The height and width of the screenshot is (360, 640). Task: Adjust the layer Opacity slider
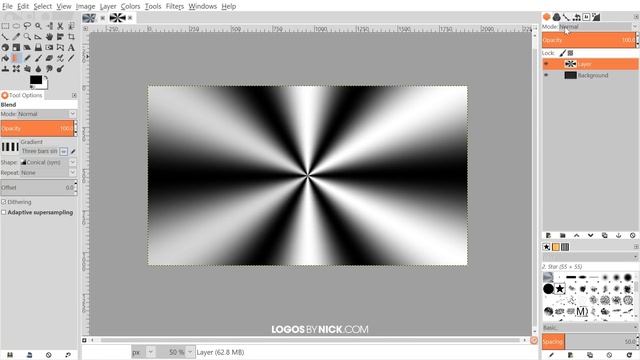coord(589,40)
